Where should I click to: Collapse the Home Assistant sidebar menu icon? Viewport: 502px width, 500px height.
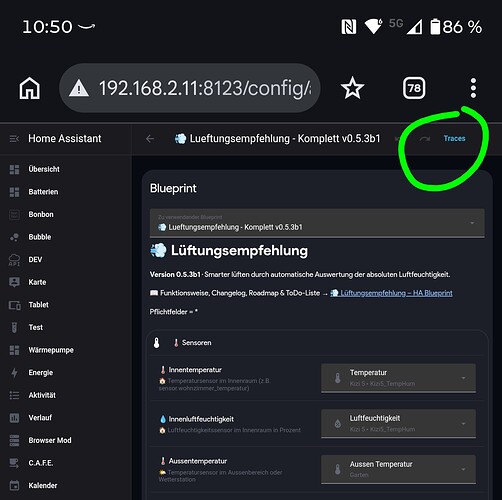tap(14, 138)
